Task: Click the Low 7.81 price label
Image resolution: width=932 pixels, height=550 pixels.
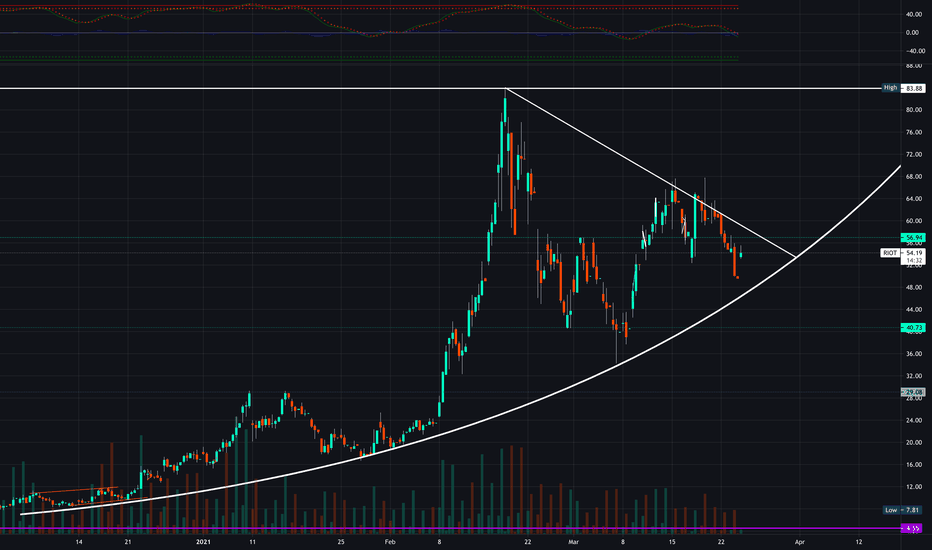Action: coord(903,510)
